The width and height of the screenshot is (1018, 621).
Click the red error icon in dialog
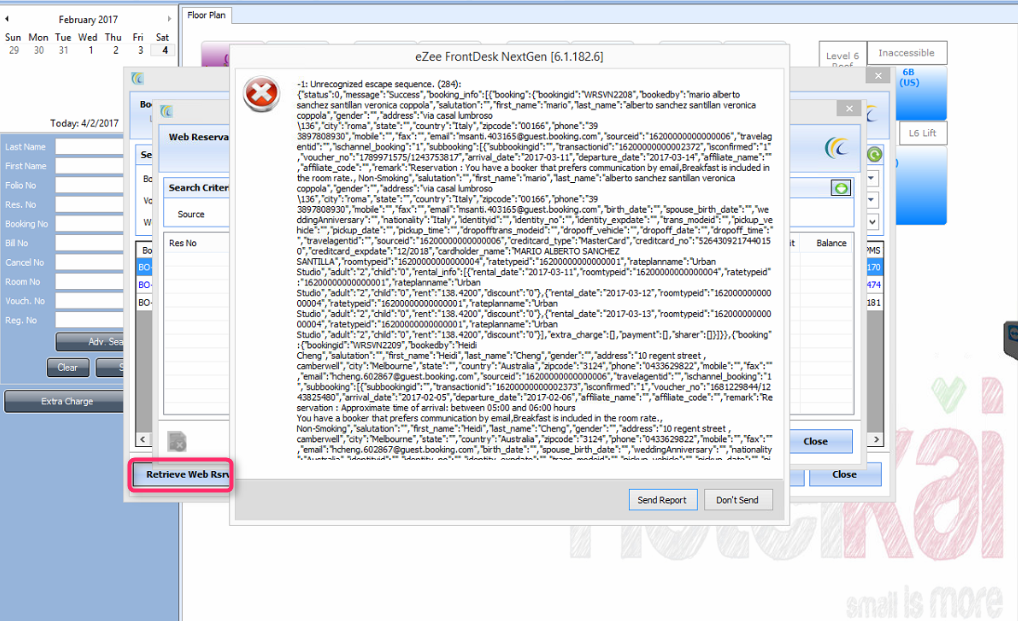(262, 94)
